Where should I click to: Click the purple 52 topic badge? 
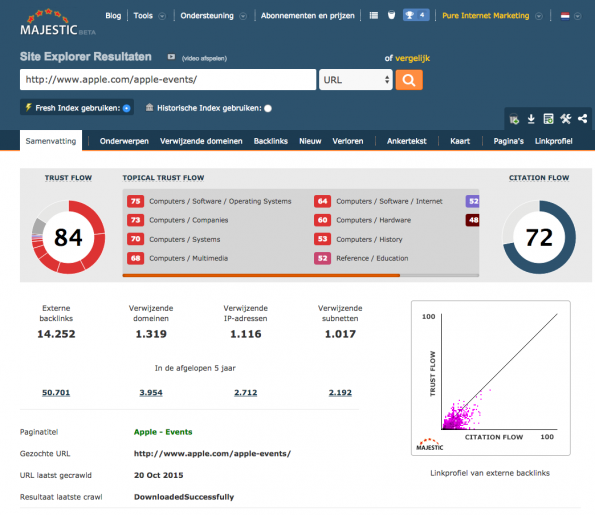(472, 201)
